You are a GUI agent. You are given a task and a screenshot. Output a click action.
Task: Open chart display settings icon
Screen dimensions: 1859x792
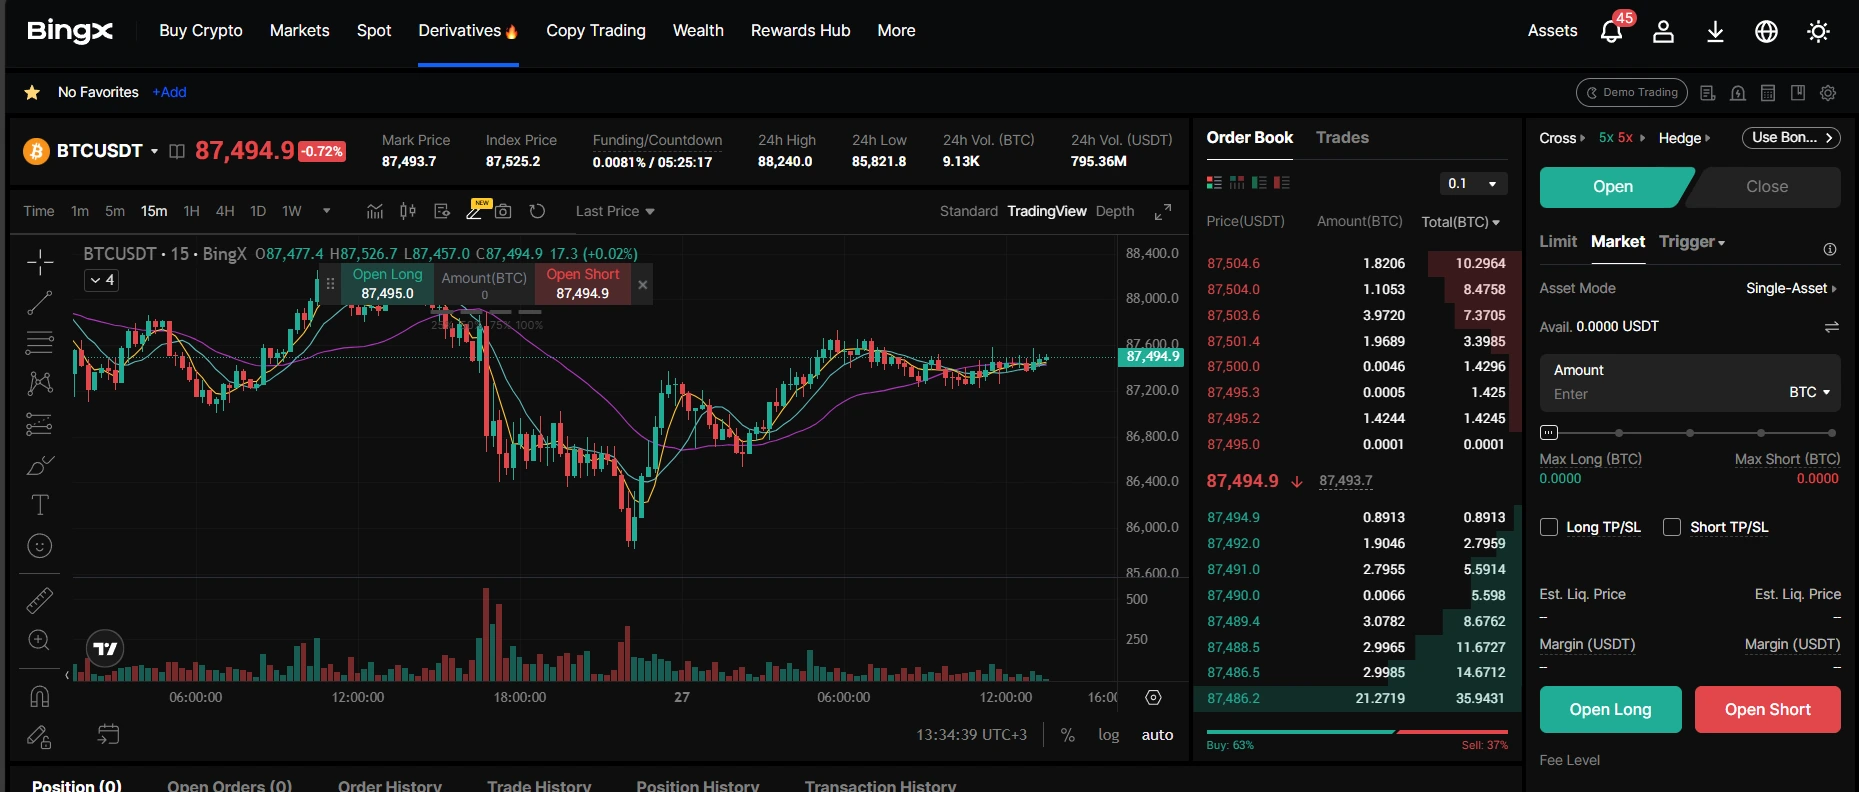point(442,211)
